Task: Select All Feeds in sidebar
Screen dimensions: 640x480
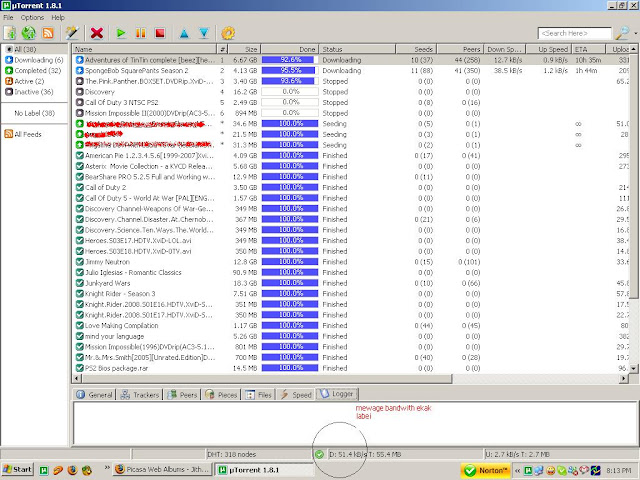Action: pos(23,134)
